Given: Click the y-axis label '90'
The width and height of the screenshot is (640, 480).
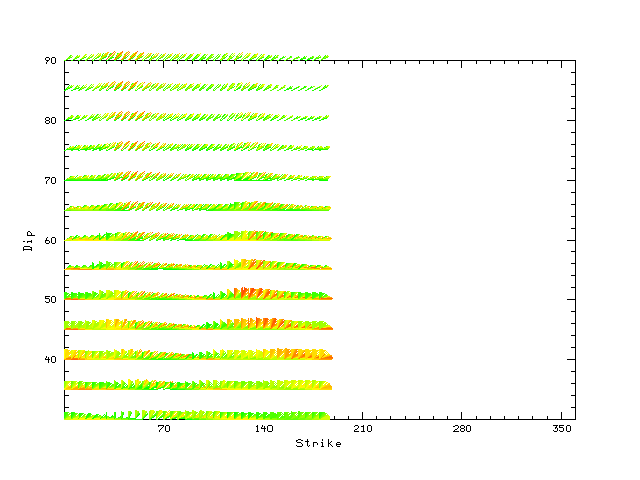Looking at the screenshot, I should click(50, 61).
